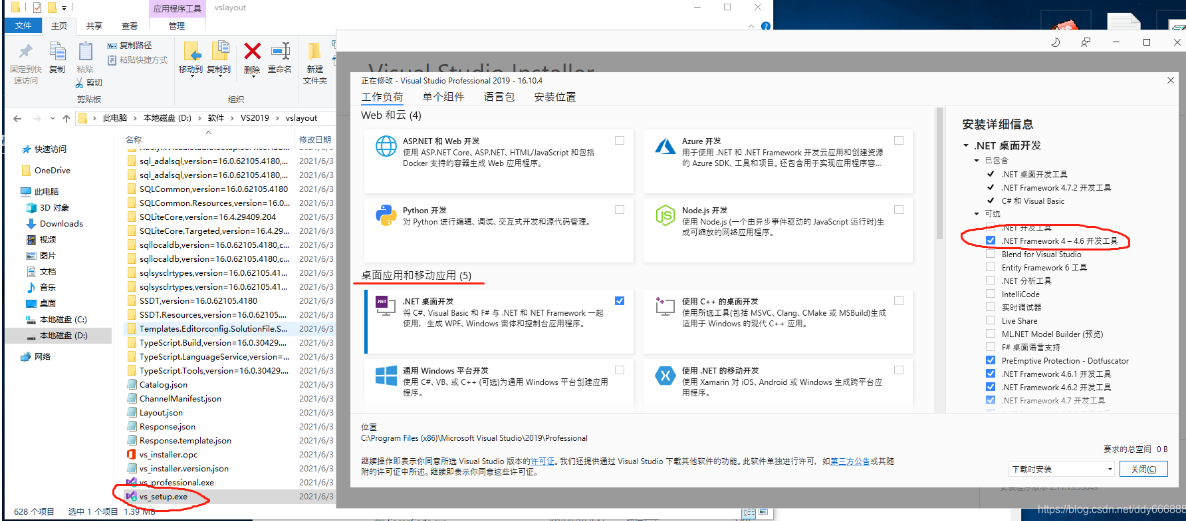Screen dimensions: 1186x521
Task: Click the Cut (剪切) scissors icon
Action: tap(81, 82)
